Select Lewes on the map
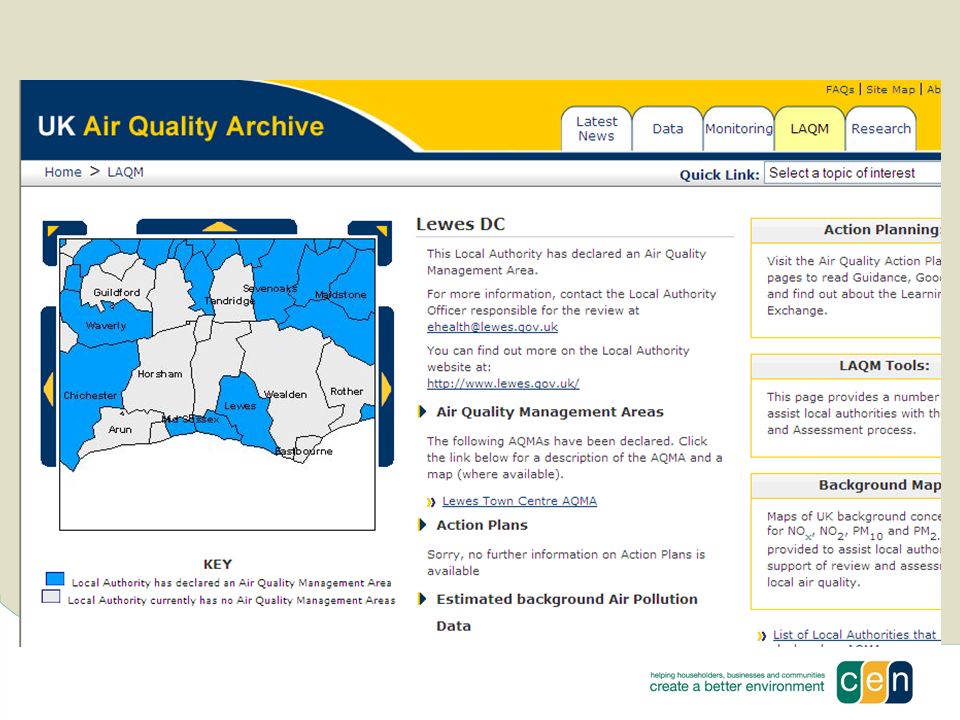960x720 pixels. [239, 406]
